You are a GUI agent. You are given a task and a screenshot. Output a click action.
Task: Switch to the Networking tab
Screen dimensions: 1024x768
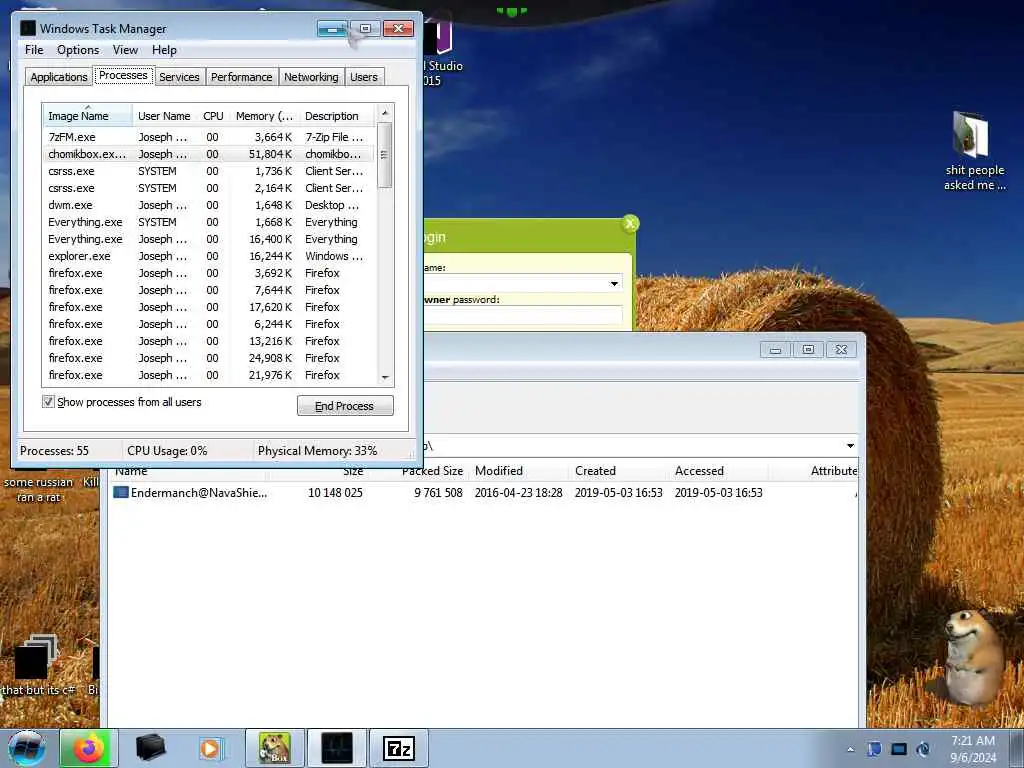pyautogui.click(x=311, y=77)
